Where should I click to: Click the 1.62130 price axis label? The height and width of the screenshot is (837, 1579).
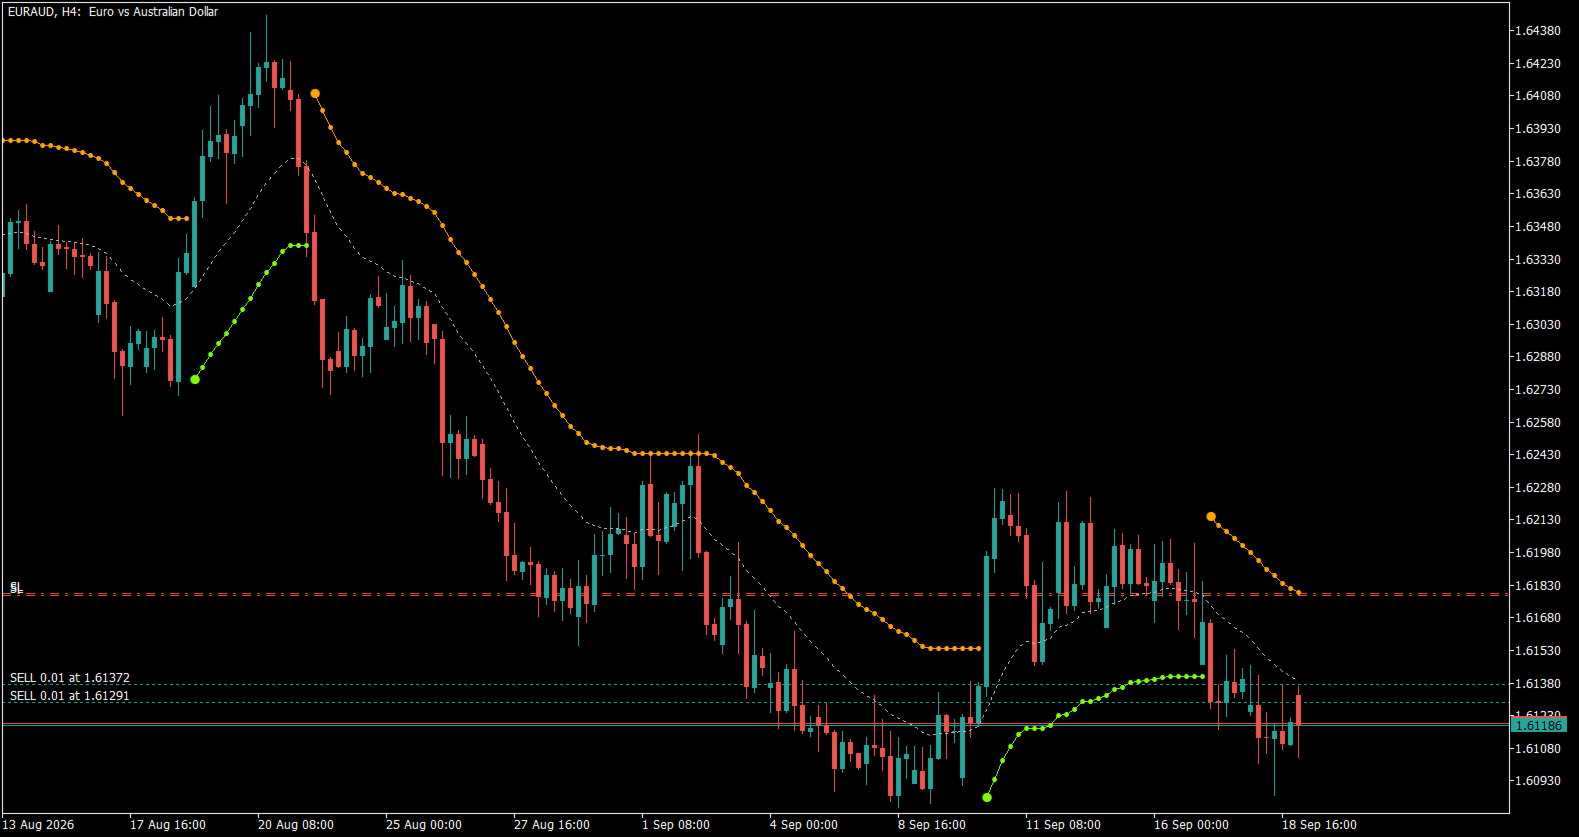1538,520
